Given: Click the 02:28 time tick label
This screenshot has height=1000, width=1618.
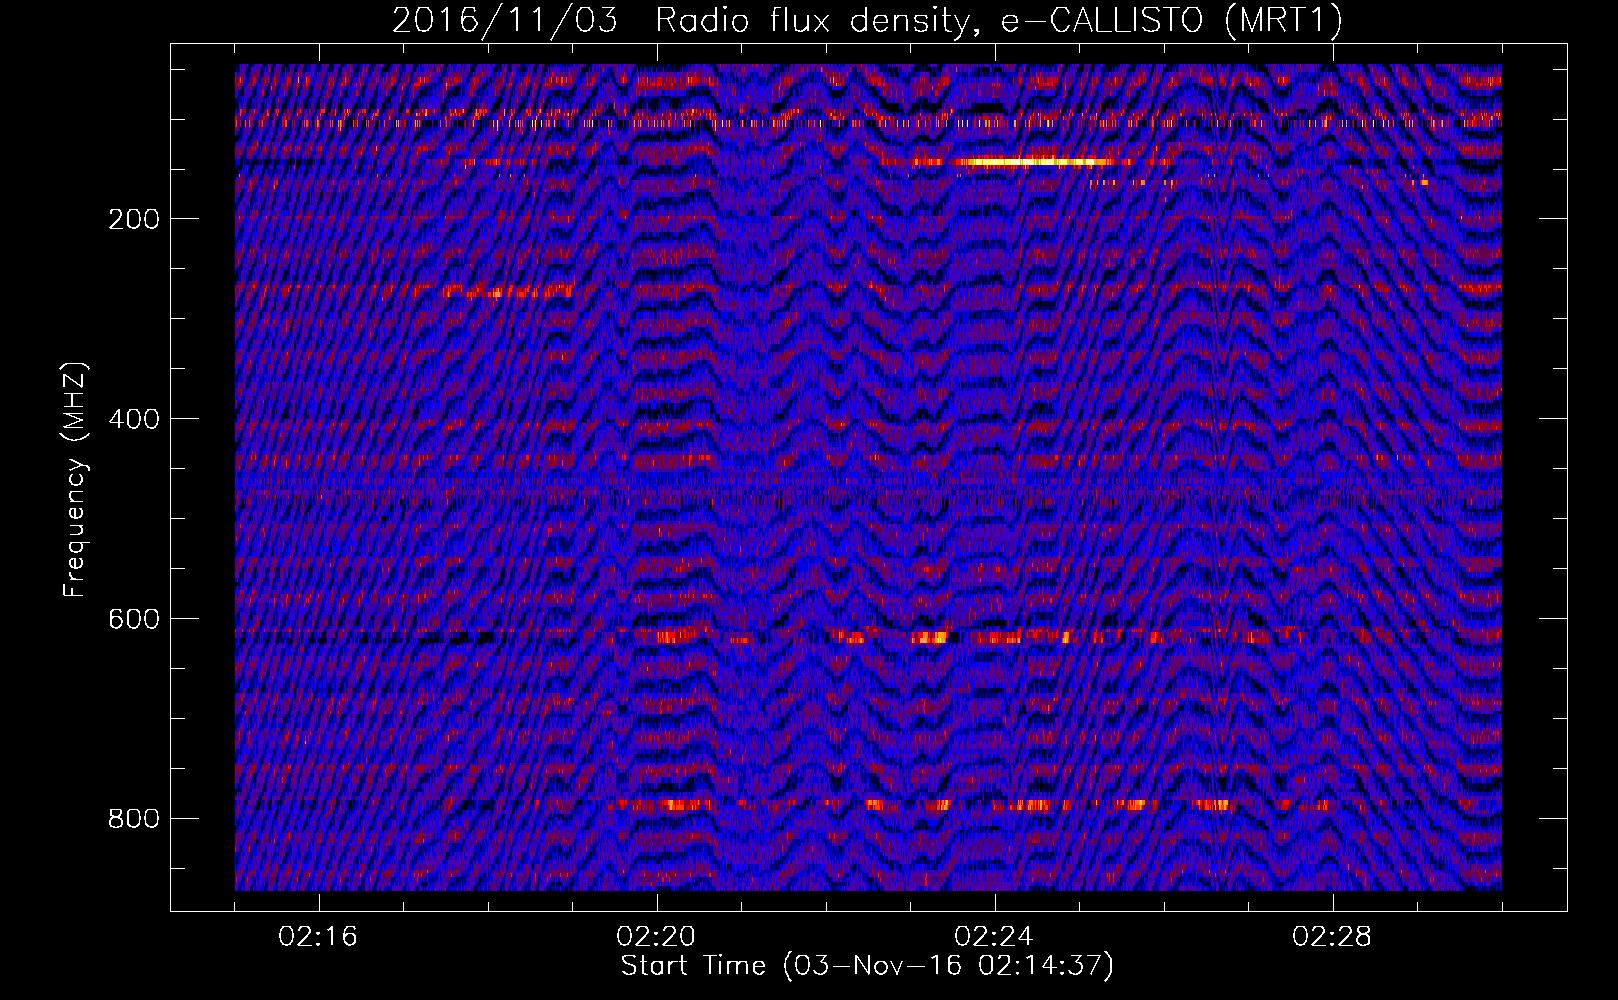Looking at the screenshot, I should [x=1332, y=937].
